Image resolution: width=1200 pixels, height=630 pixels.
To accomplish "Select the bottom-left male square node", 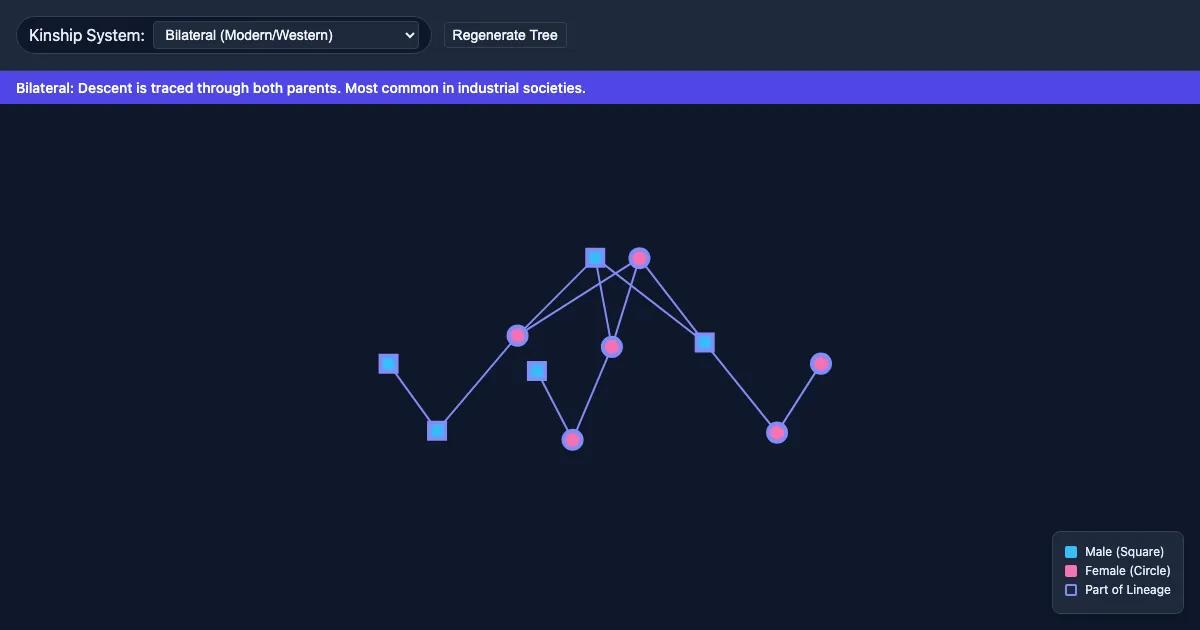I will (x=437, y=431).
